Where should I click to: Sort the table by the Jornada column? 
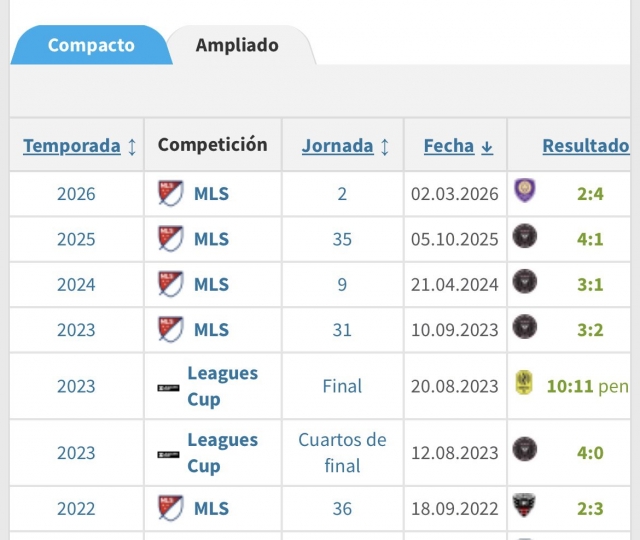tap(338, 146)
